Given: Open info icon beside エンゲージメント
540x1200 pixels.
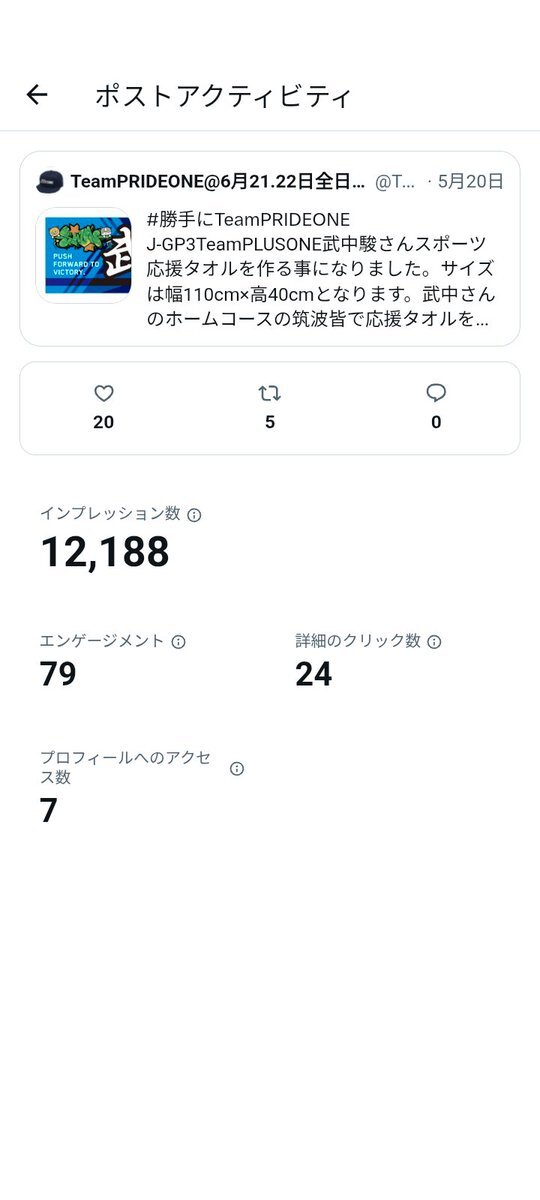Looking at the screenshot, I should click(x=179, y=642).
